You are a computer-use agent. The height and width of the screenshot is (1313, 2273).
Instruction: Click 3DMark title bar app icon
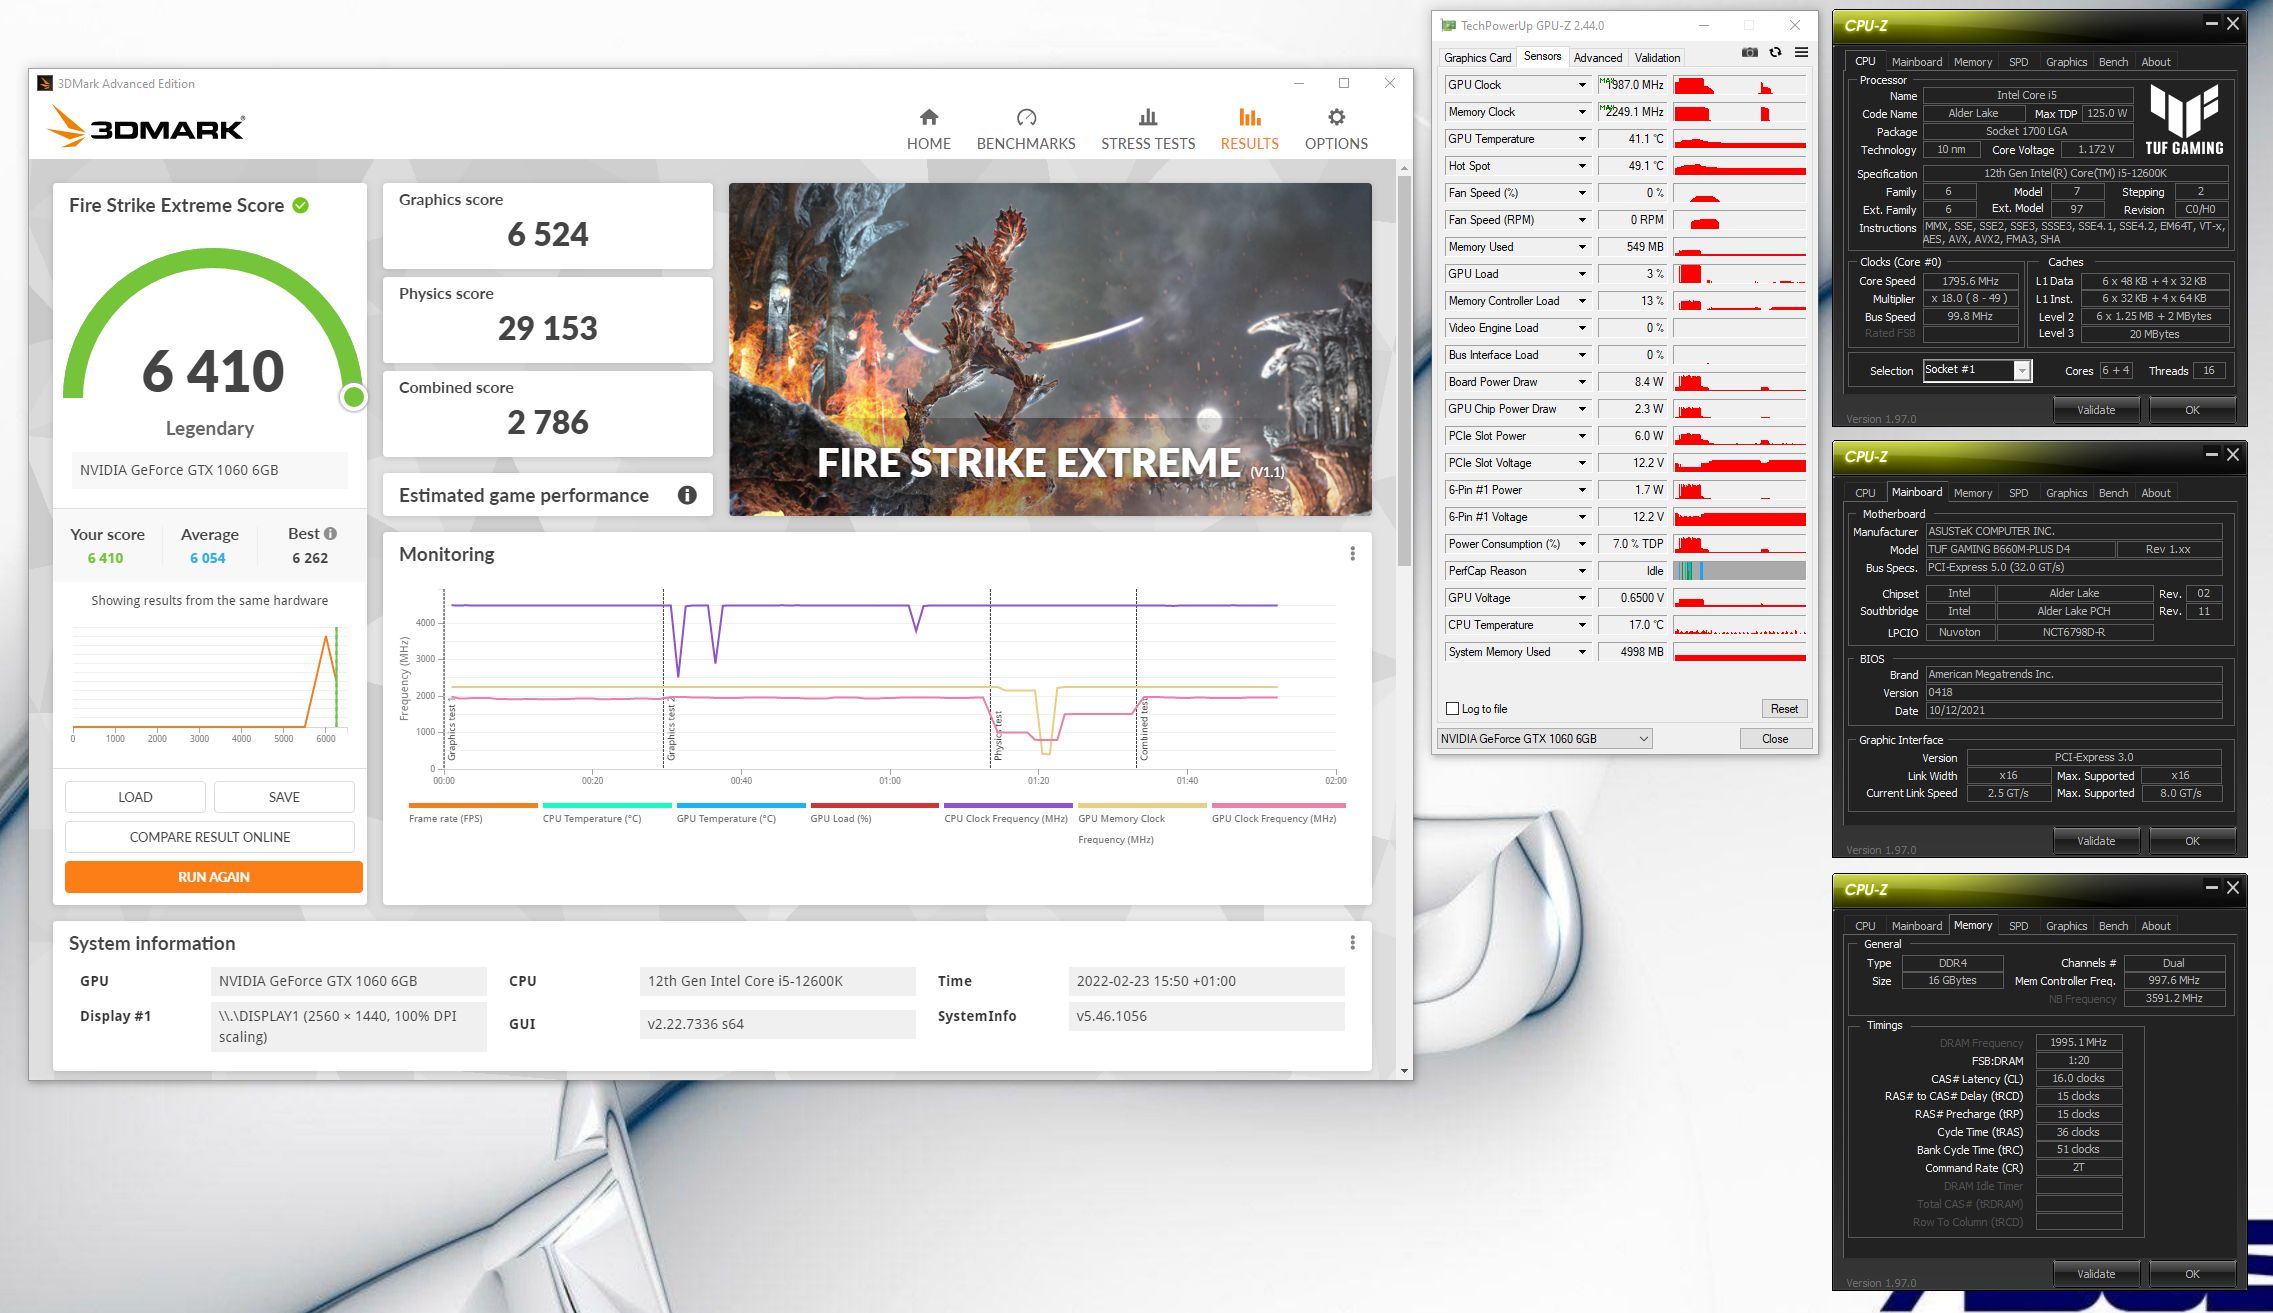45,83
